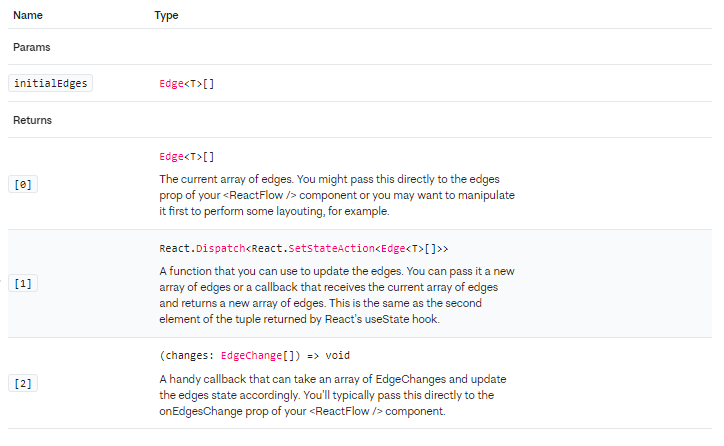724x446 pixels.
Task: Select the Returns section label
Action: [x=33, y=120]
